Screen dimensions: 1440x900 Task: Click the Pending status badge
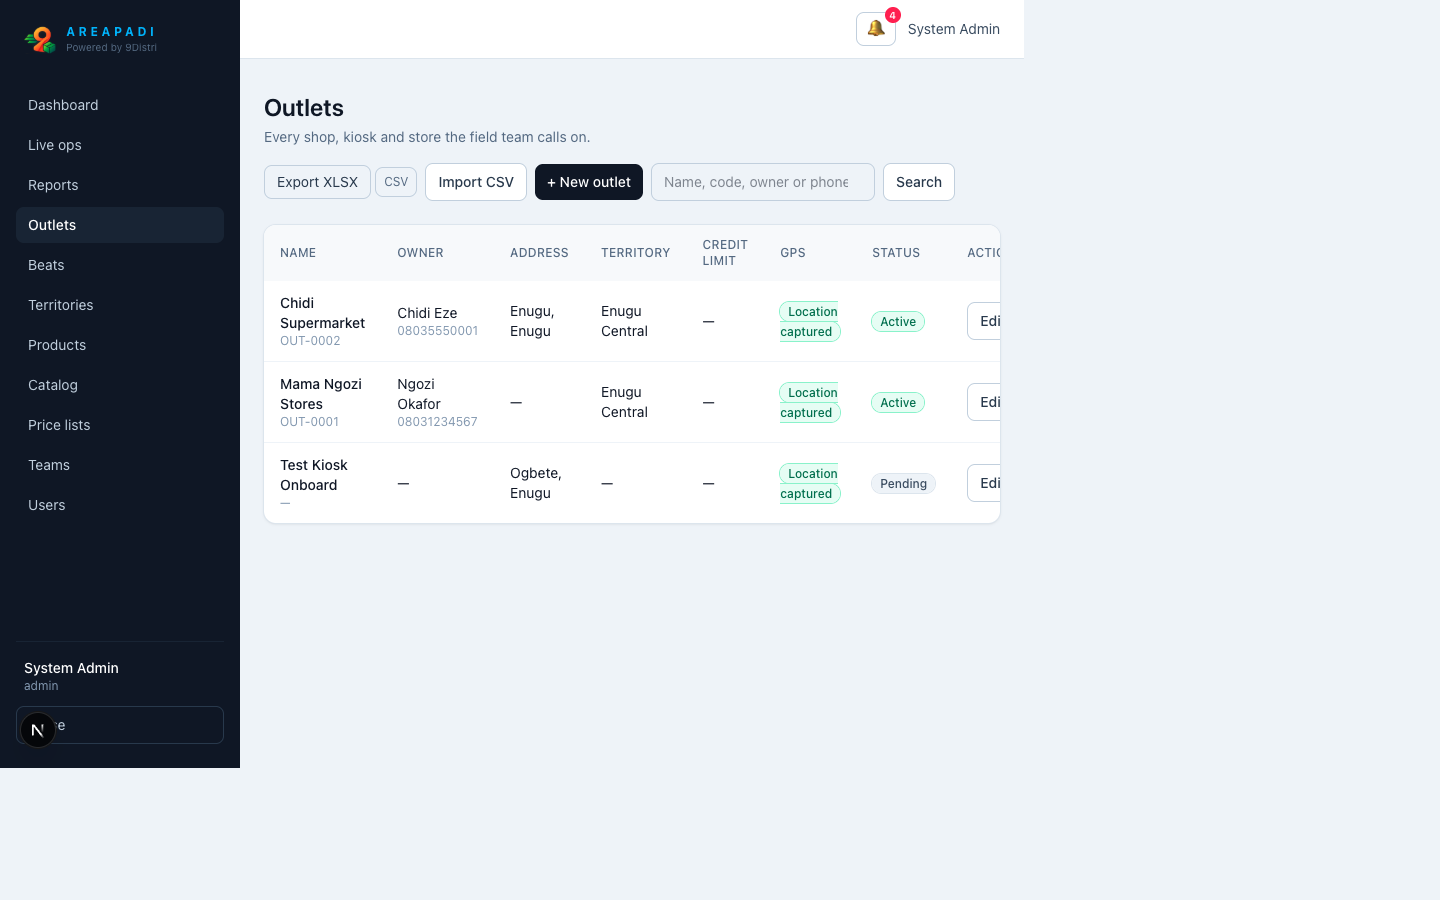tap(903, 483)
